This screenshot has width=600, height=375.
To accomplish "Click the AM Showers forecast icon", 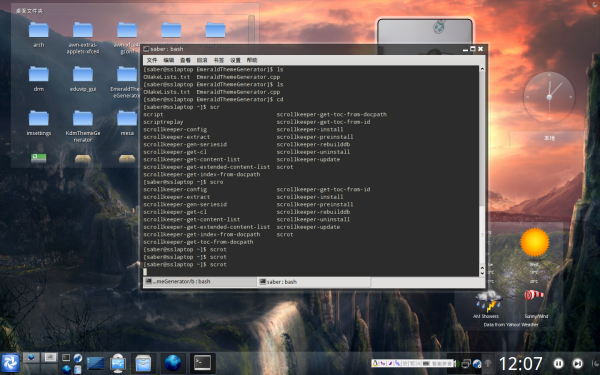I will (x=488, y=301).
